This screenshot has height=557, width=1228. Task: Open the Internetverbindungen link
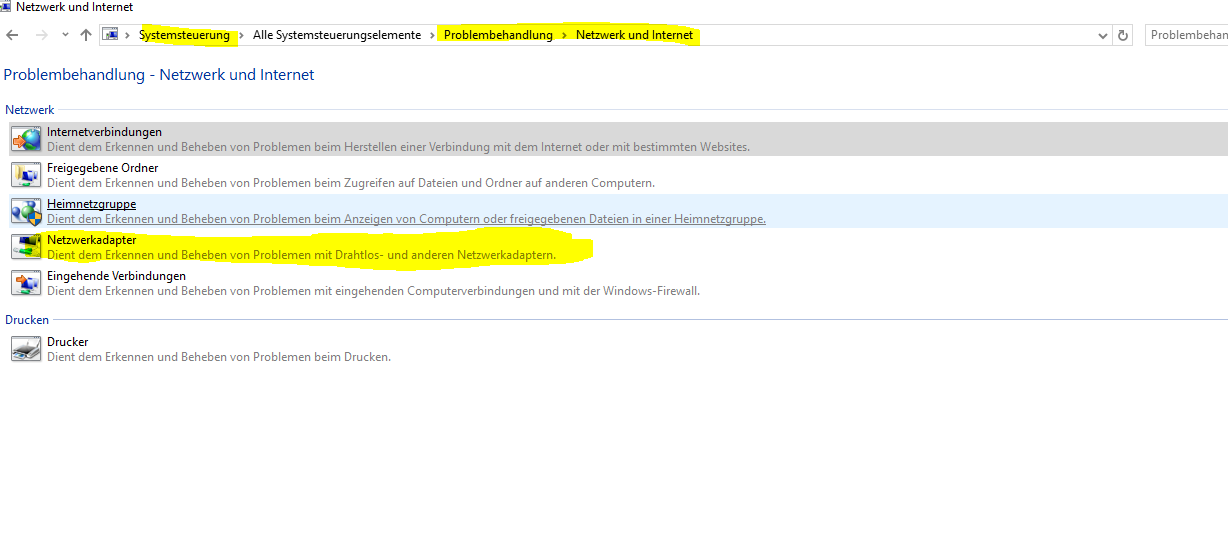click(x=104, y=132)
